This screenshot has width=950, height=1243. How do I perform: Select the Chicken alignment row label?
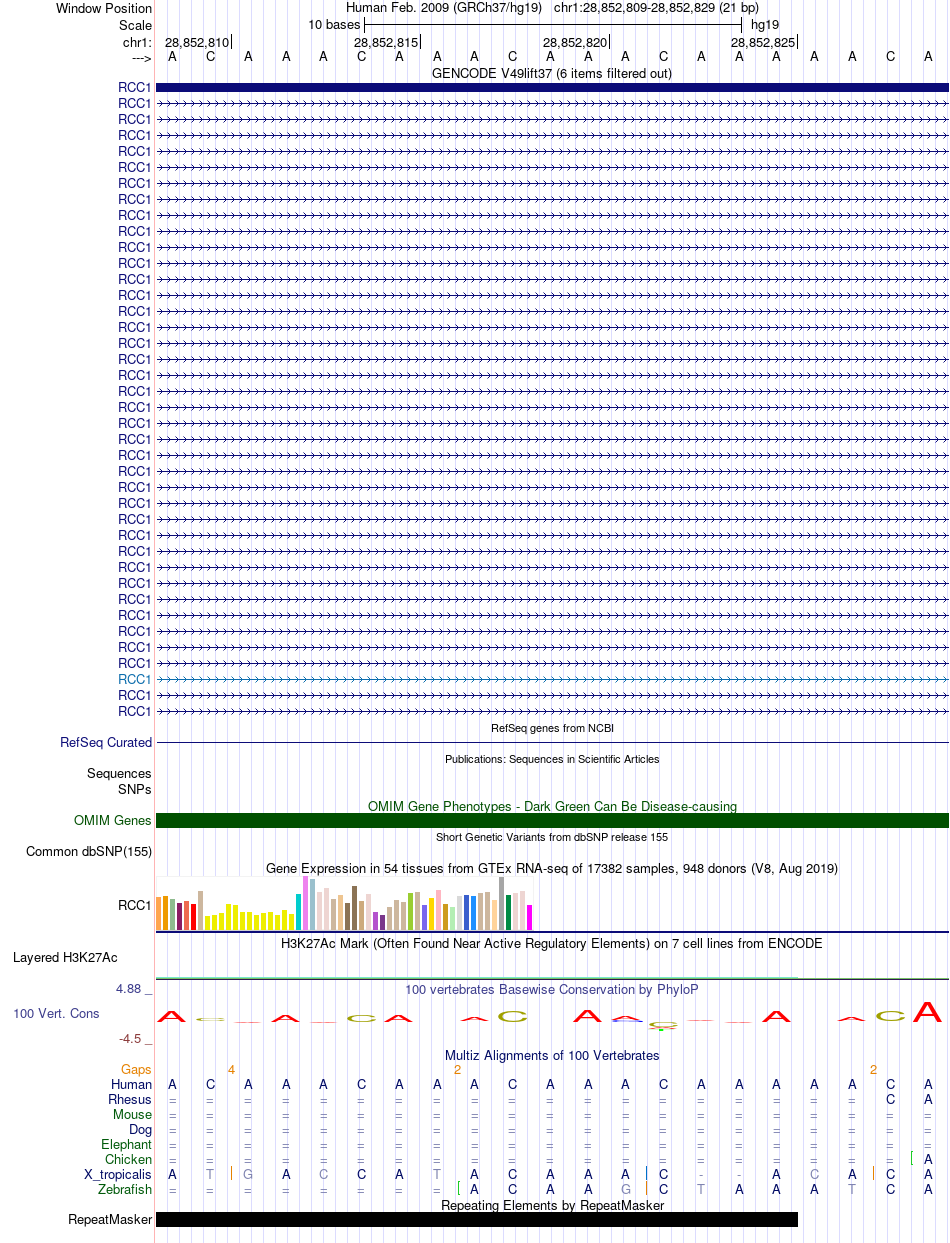tap(129, 1160)
